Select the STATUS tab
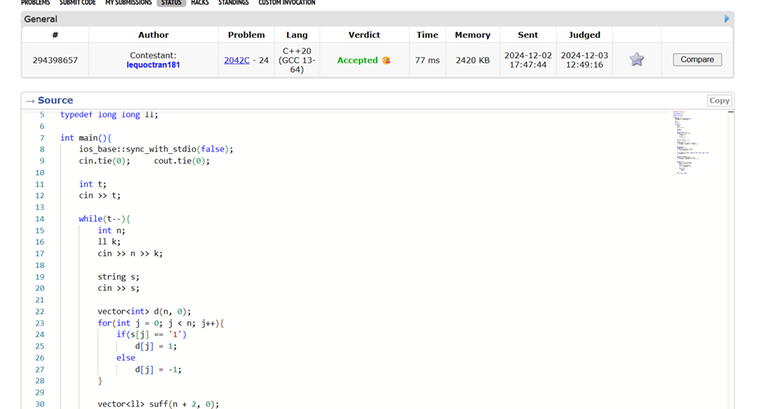This screenshot has height=409, width=768. click(x=172, y=3)
